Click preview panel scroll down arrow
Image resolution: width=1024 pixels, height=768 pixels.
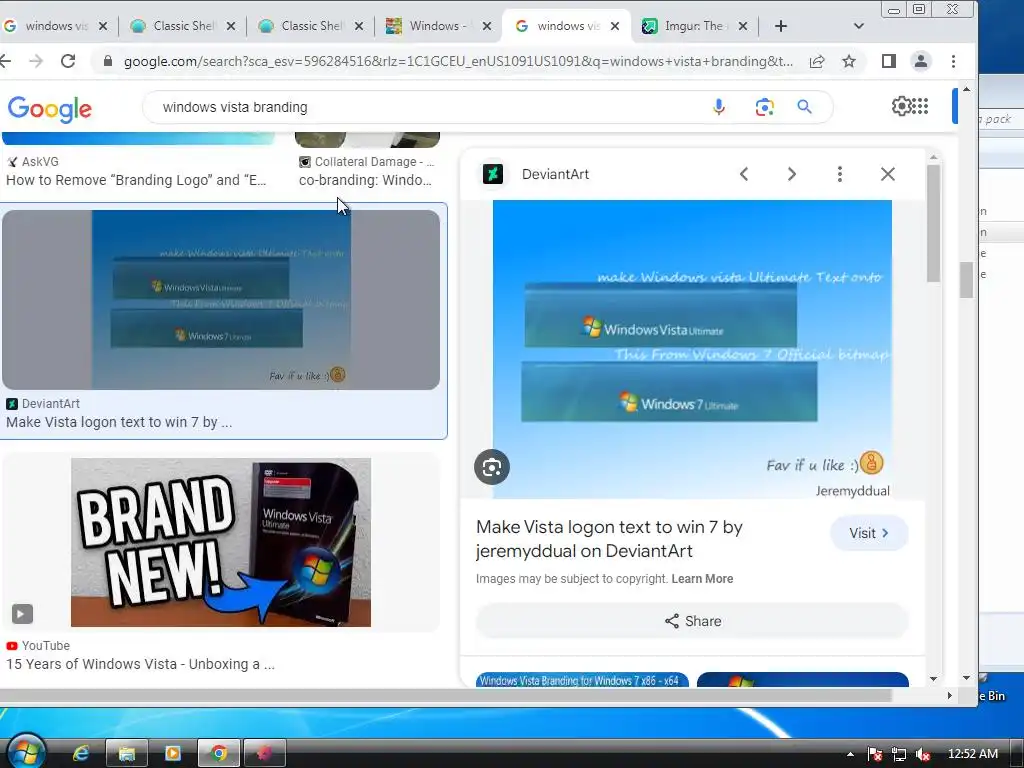coord(933,679)
